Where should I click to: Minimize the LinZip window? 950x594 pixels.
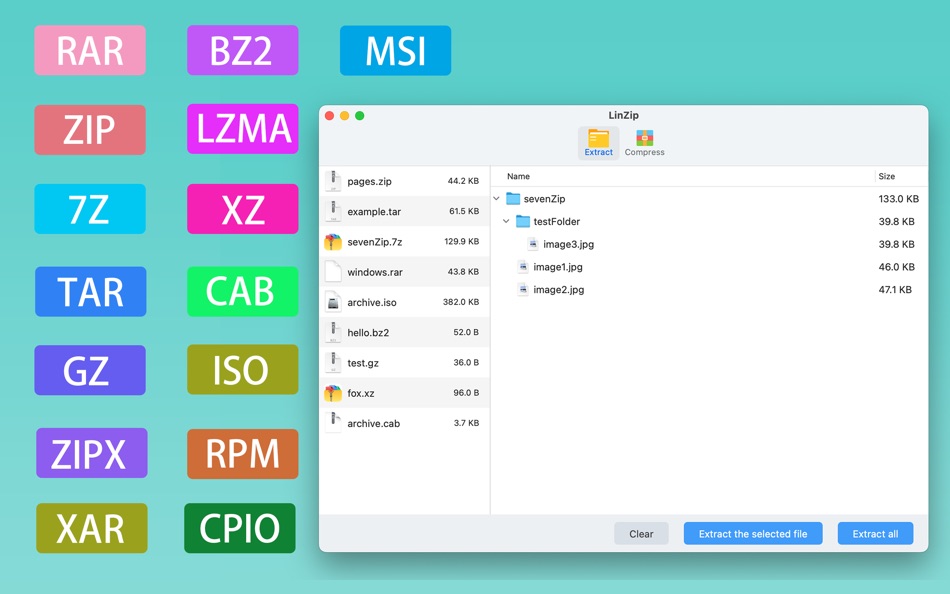coord(344,116)
